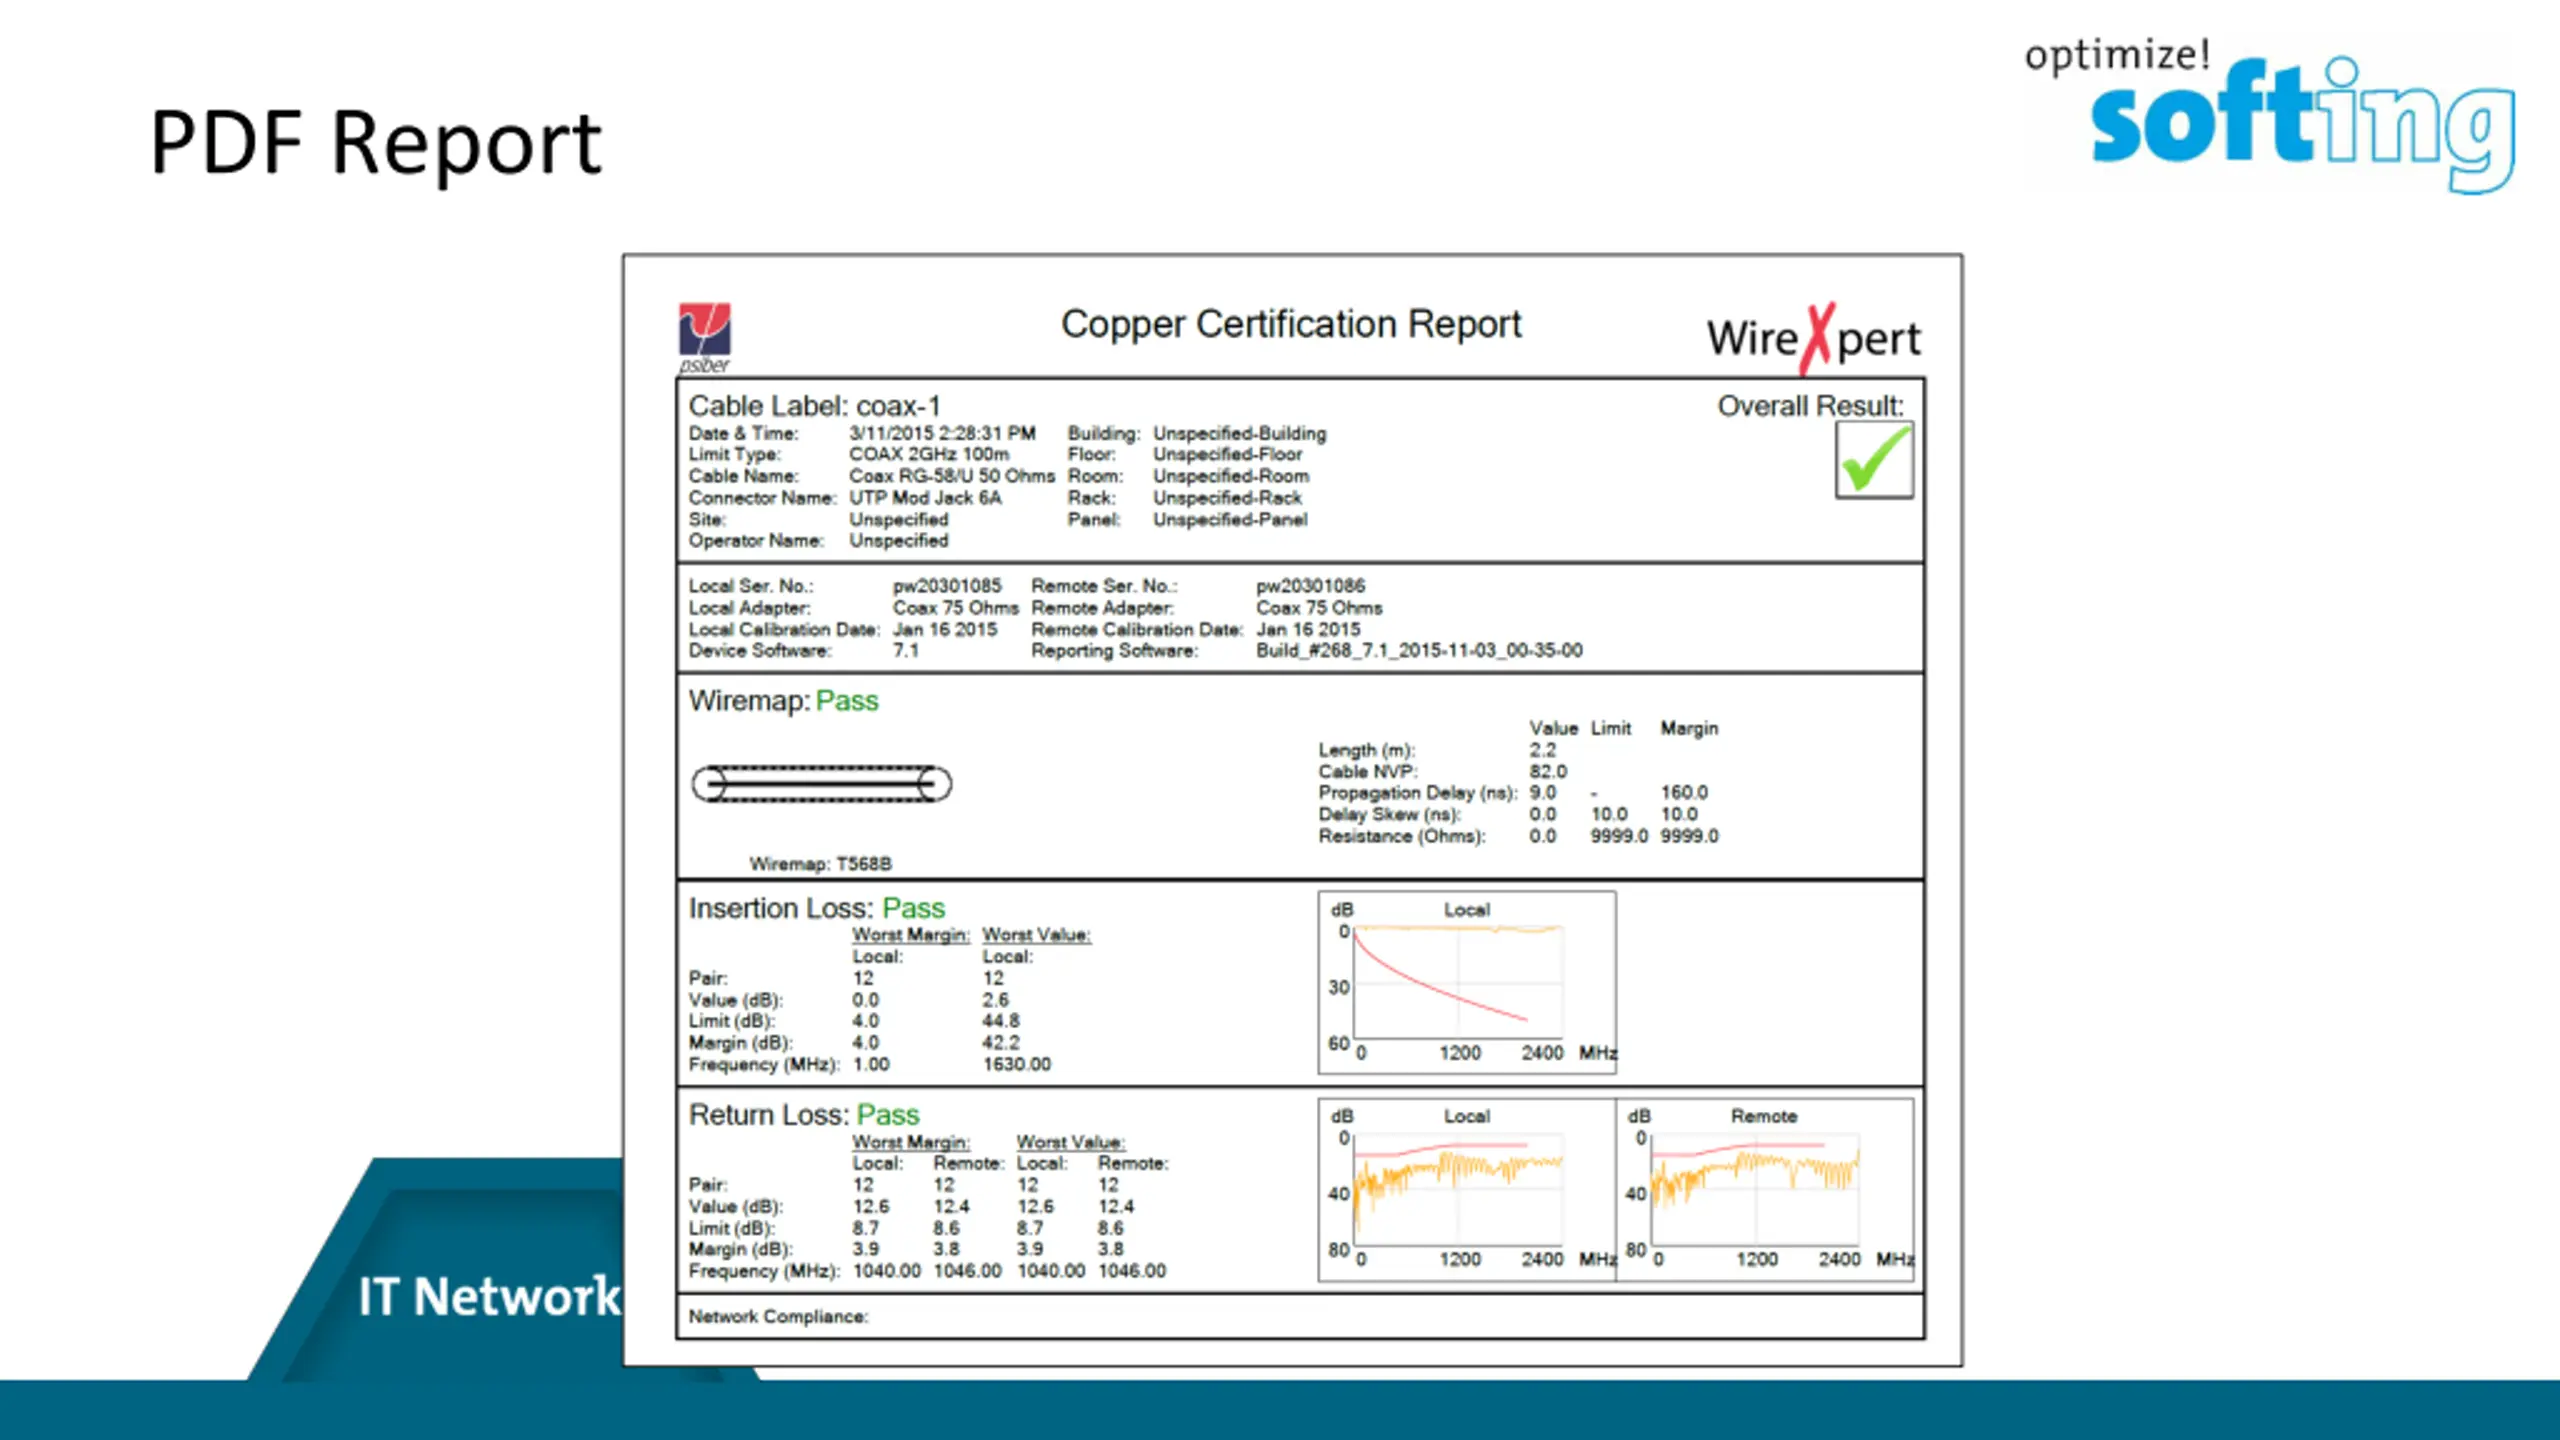Click the "Local Calibration Date:" label
This screenshot has width=2560, height=1440.
pos(784,629)
